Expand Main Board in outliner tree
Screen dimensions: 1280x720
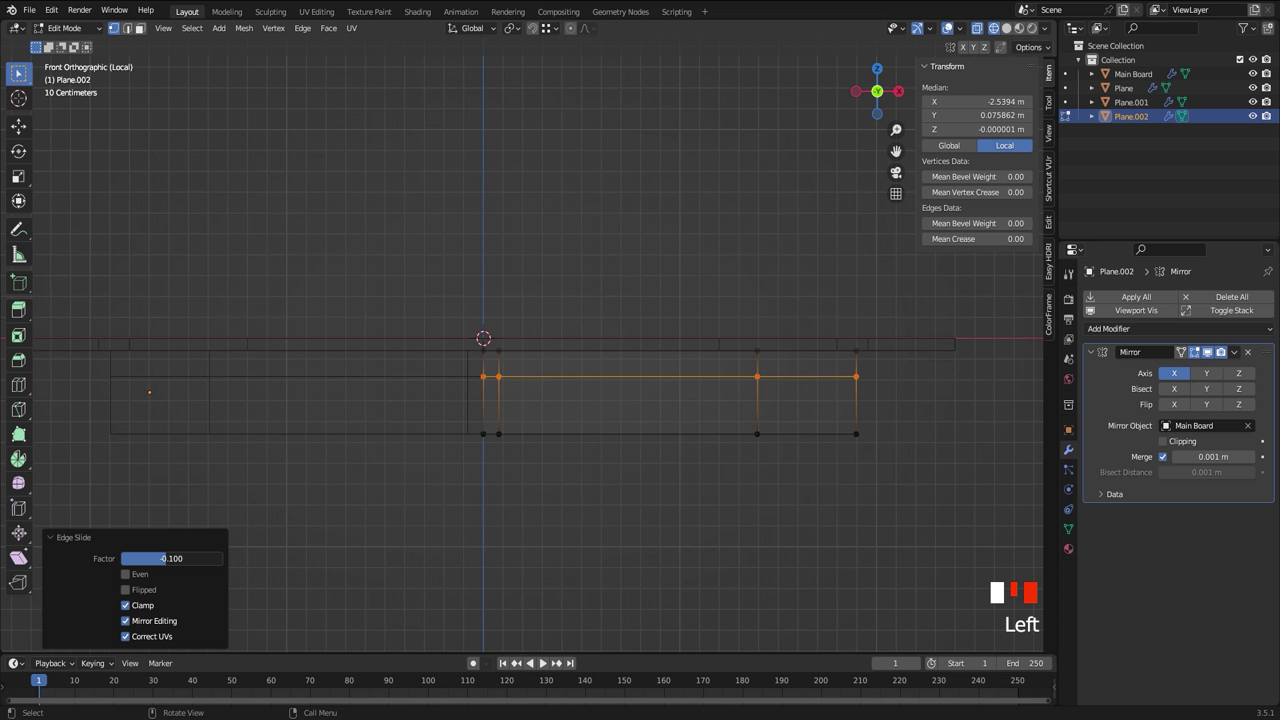point(1092,74)
